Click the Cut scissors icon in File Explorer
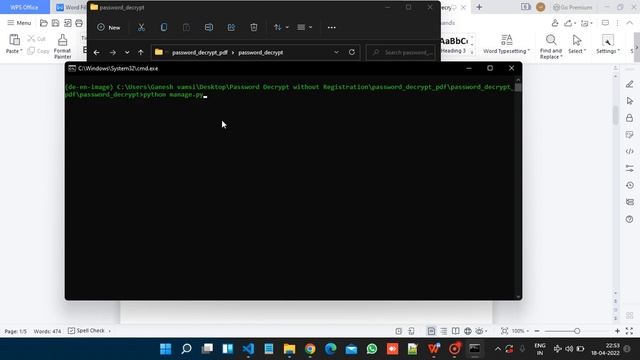The width and height of the screenshot is (640, 360). click(x=141, y=27)
